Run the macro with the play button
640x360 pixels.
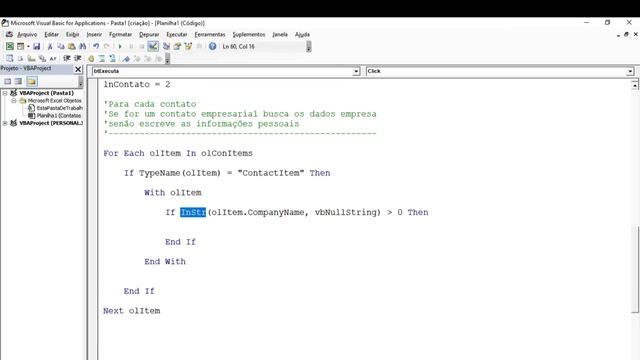120,47
